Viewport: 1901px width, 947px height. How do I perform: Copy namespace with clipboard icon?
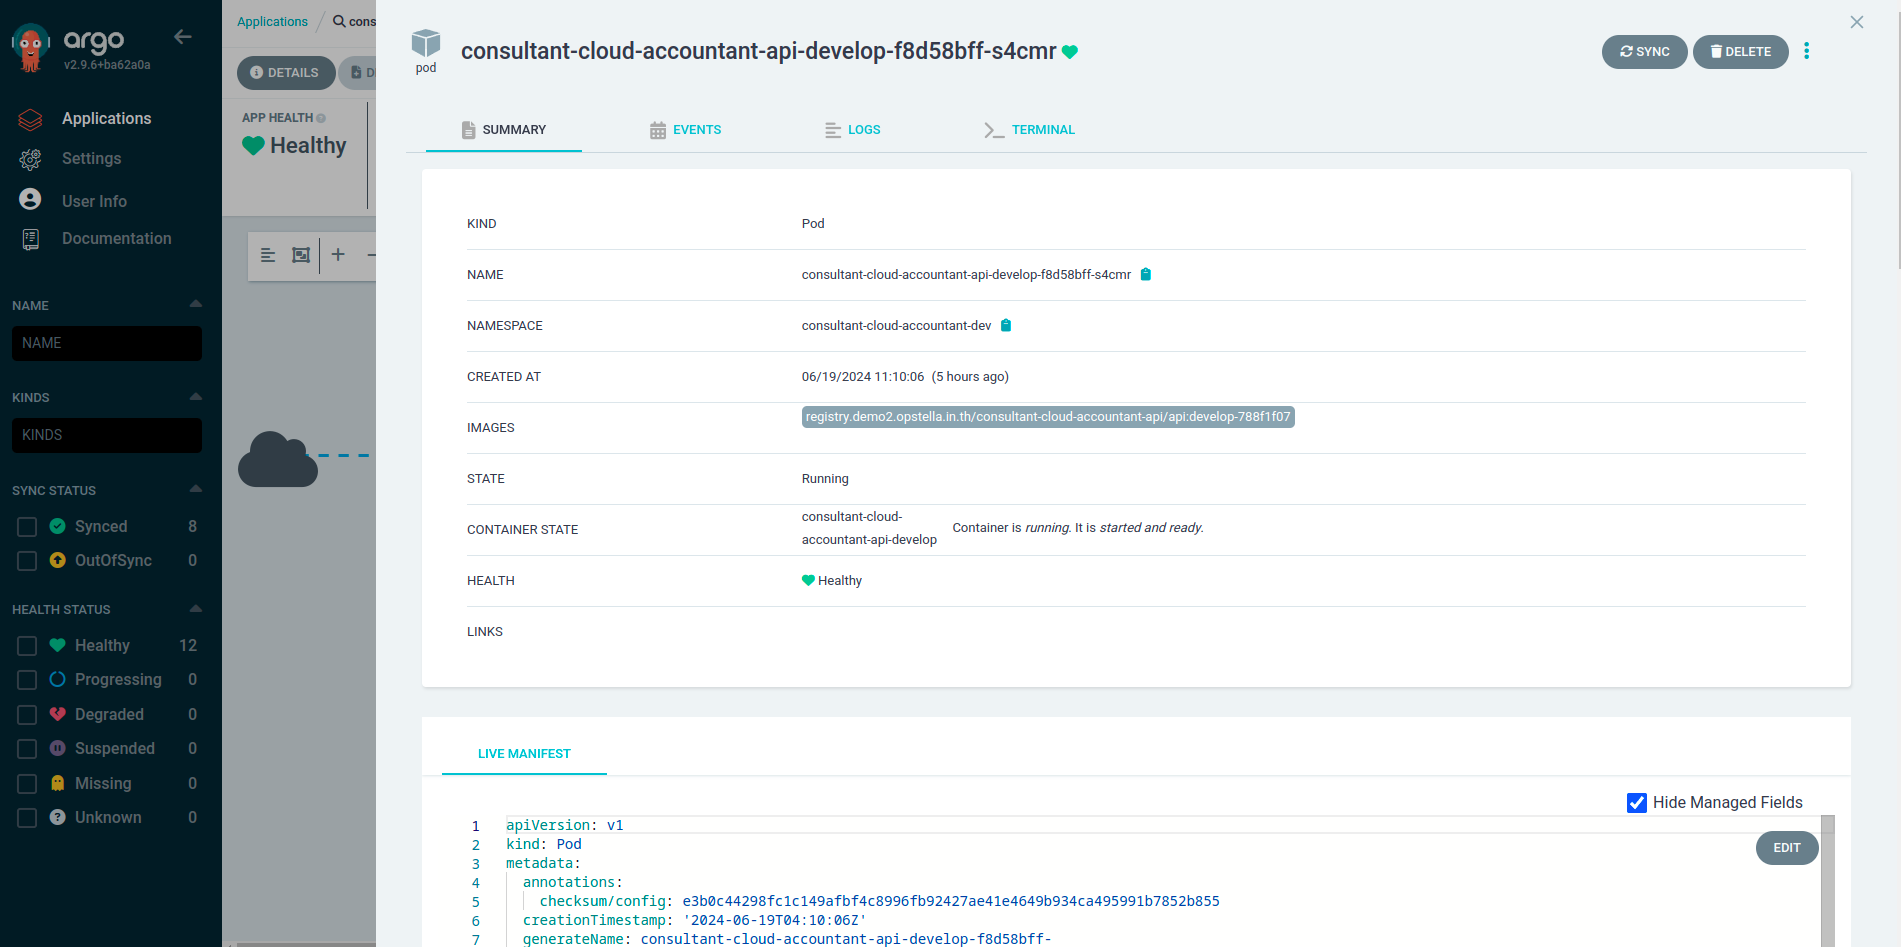(1006, 325)
